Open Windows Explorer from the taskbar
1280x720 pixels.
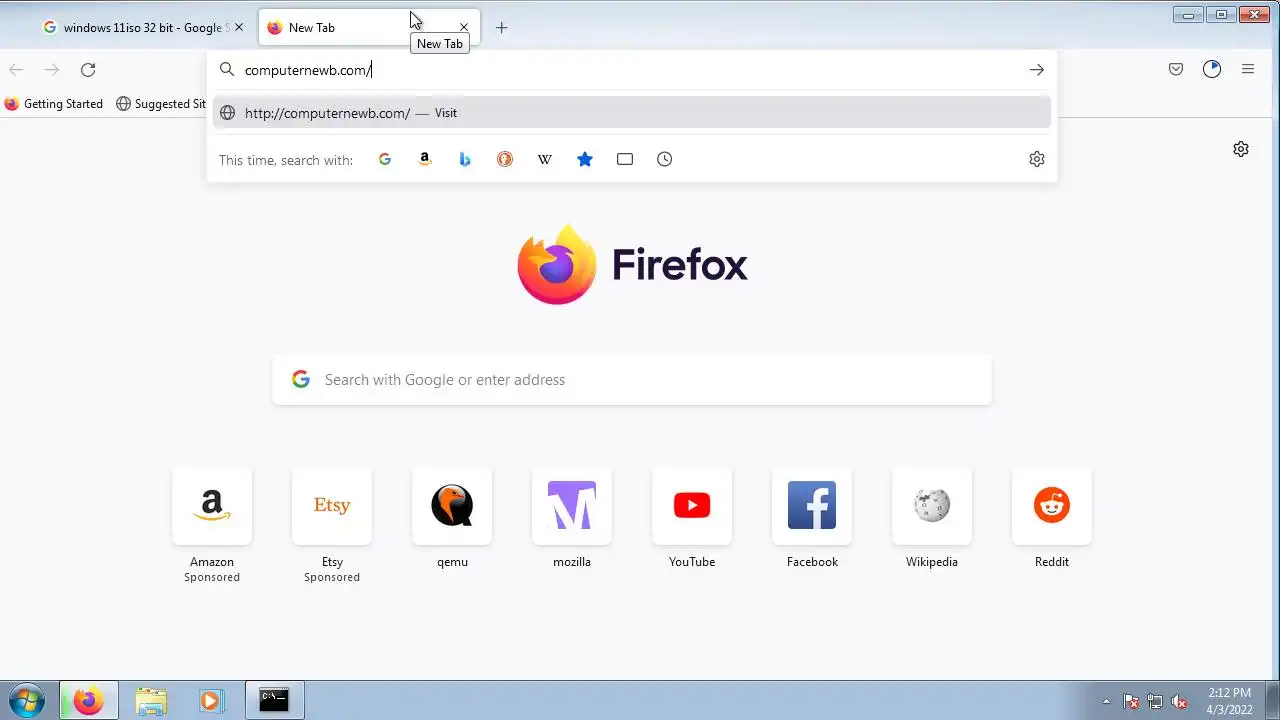pyautogui.click(x=151, y=700)
